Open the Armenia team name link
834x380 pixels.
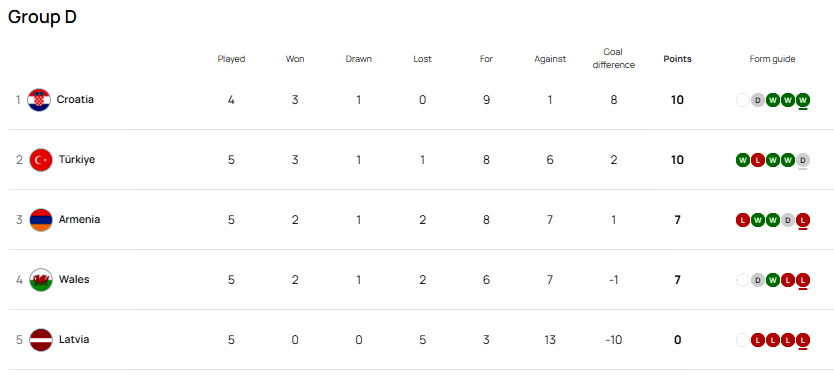coord(79,220)
